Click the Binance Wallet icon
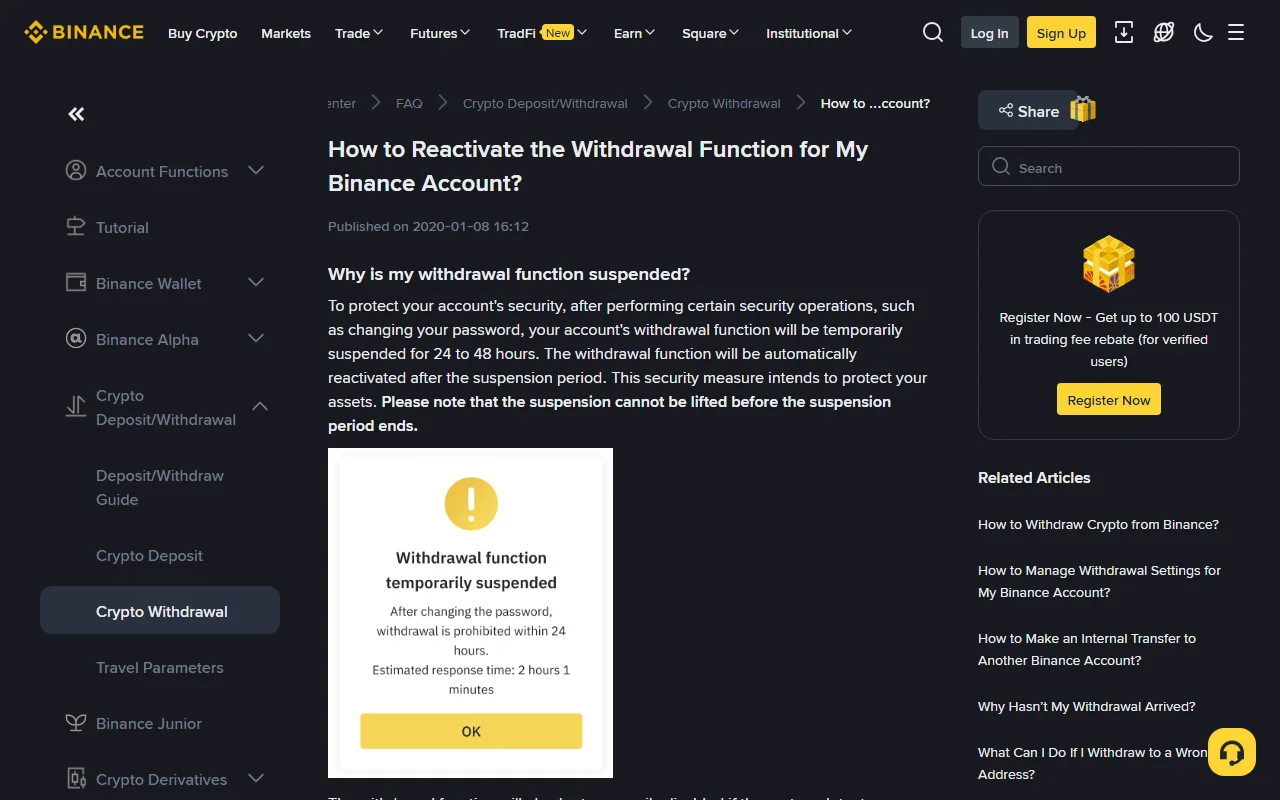 (x=76, y=283)
